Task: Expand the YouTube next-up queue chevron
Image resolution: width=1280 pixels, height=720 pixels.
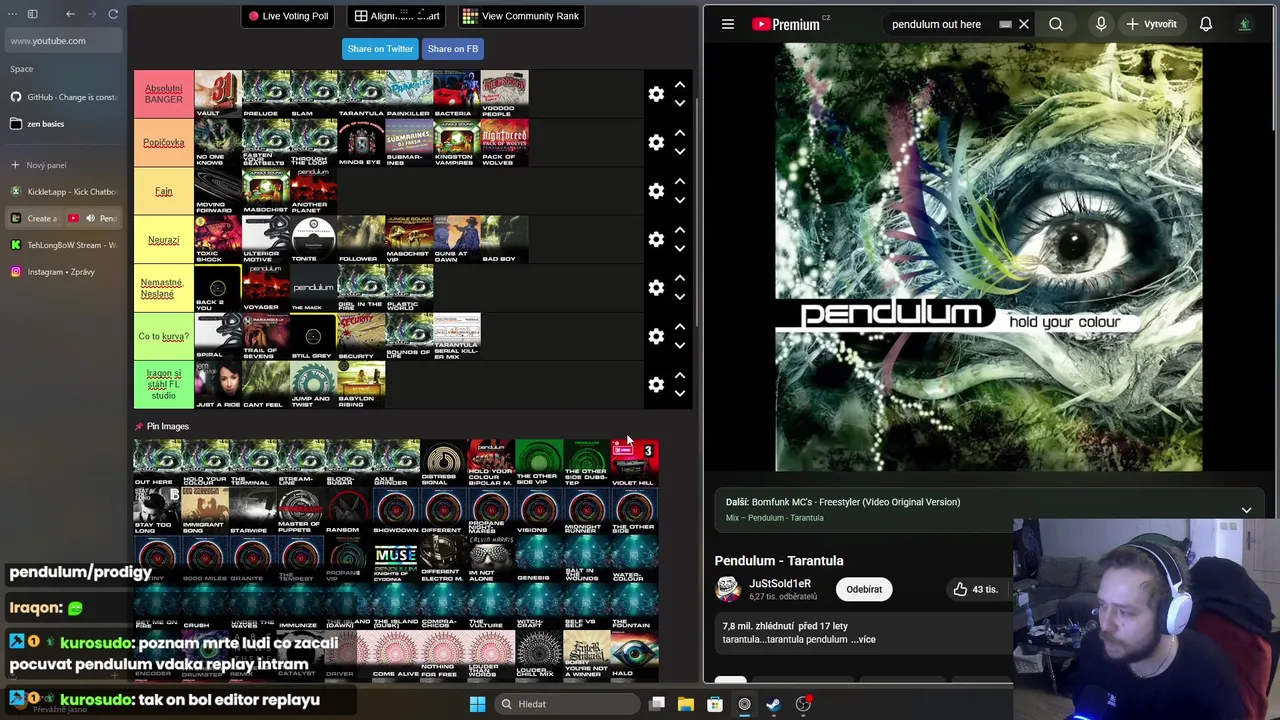Action: [x=1246, y=510]
